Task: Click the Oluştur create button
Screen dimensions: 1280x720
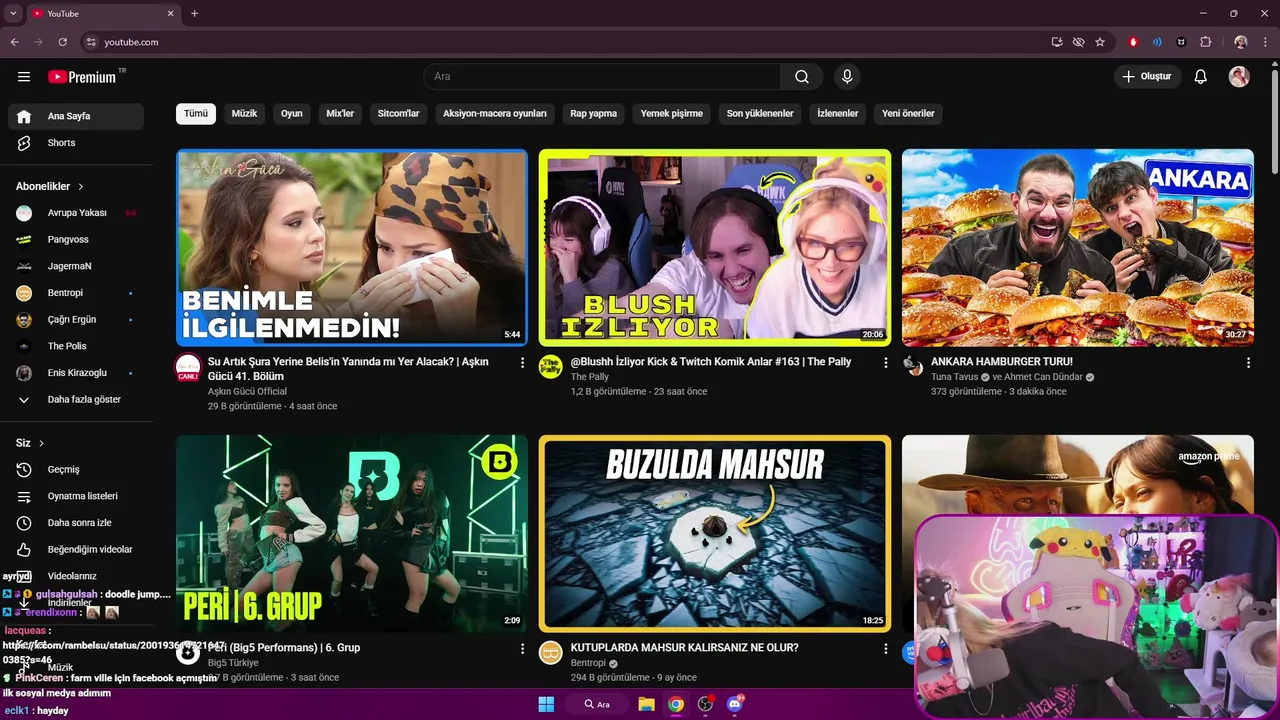Action: (1148, 77)
